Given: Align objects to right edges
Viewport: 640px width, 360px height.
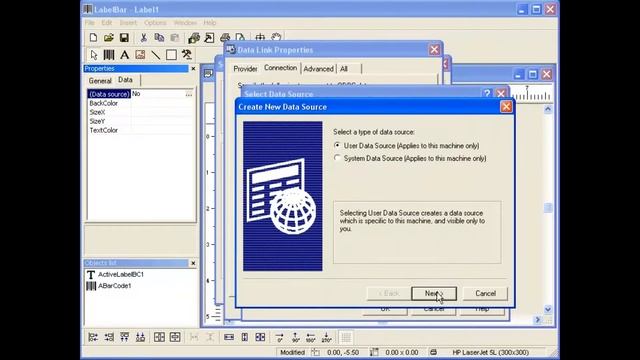Looking at the screenshot, I should pos(109,337).
